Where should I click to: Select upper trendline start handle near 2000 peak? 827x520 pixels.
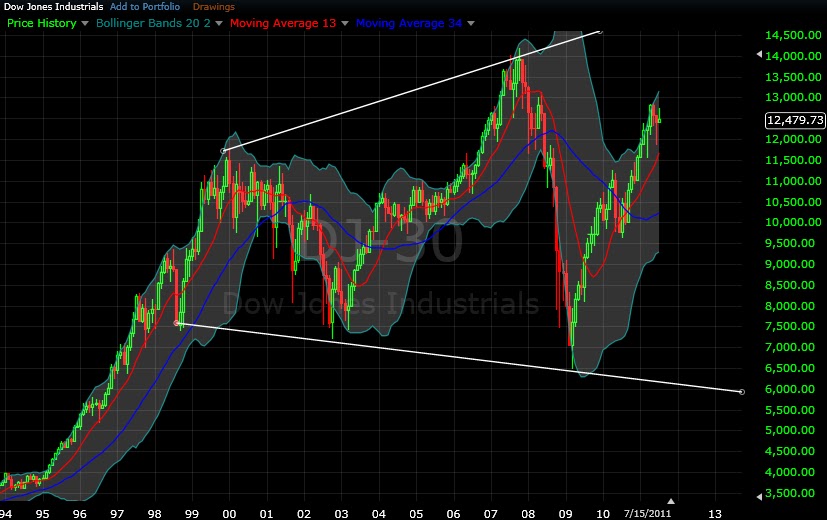pyautogui.click(x=223, y=151)
